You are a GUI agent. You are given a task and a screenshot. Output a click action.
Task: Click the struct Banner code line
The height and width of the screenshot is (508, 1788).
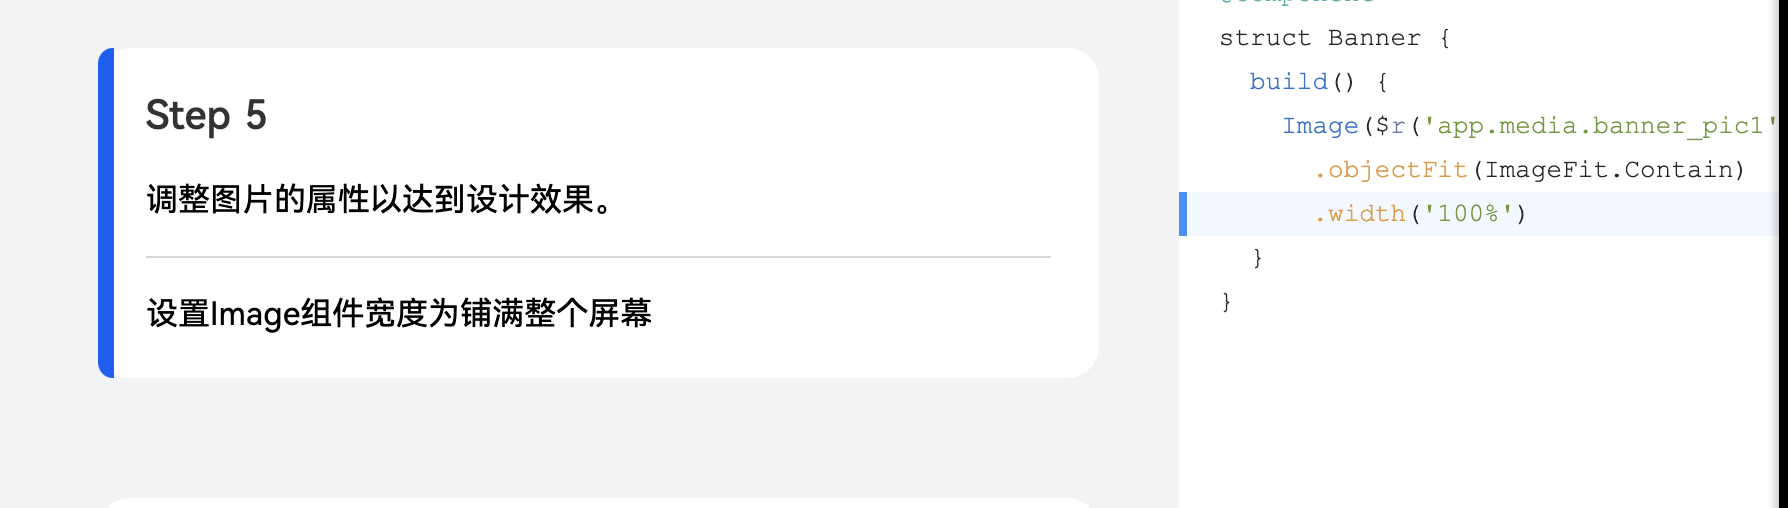pos(1335,38)
